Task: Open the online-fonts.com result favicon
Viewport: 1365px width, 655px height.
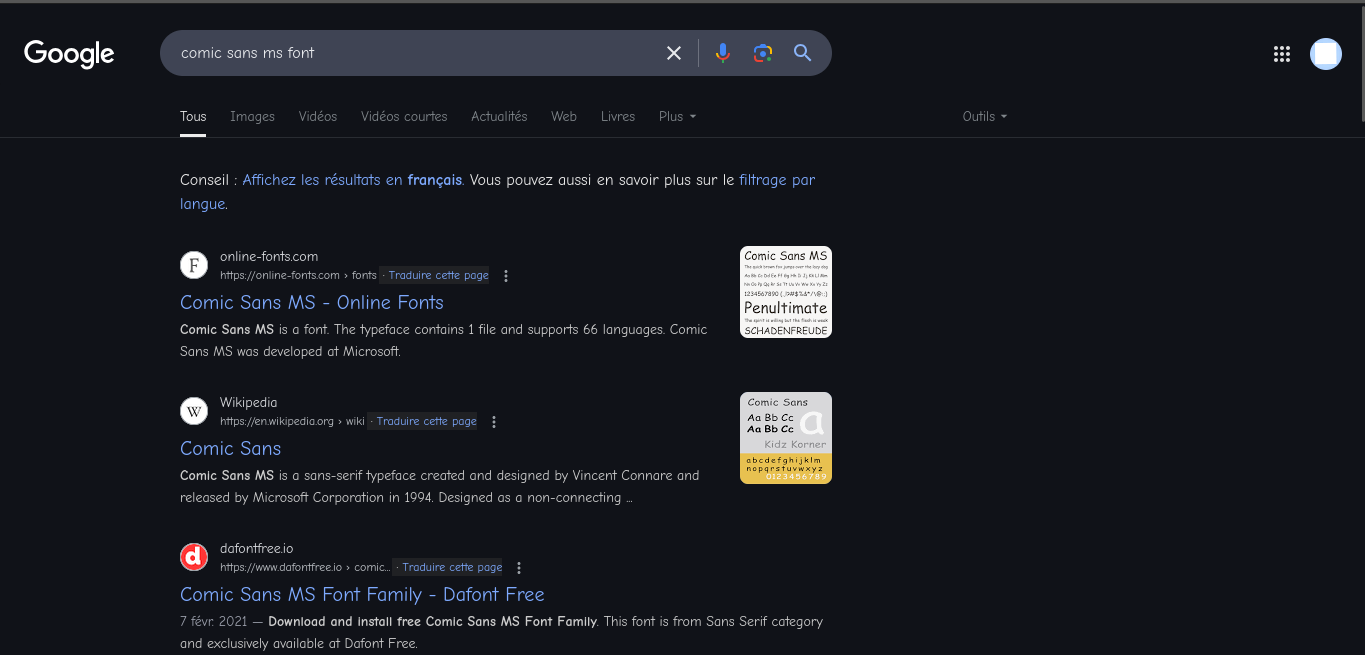Action: click(x=194, y=266)
